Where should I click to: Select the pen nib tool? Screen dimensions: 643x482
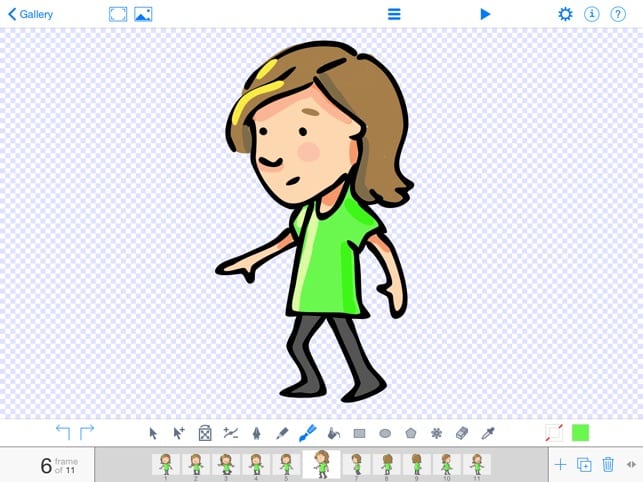pos(256,433)
